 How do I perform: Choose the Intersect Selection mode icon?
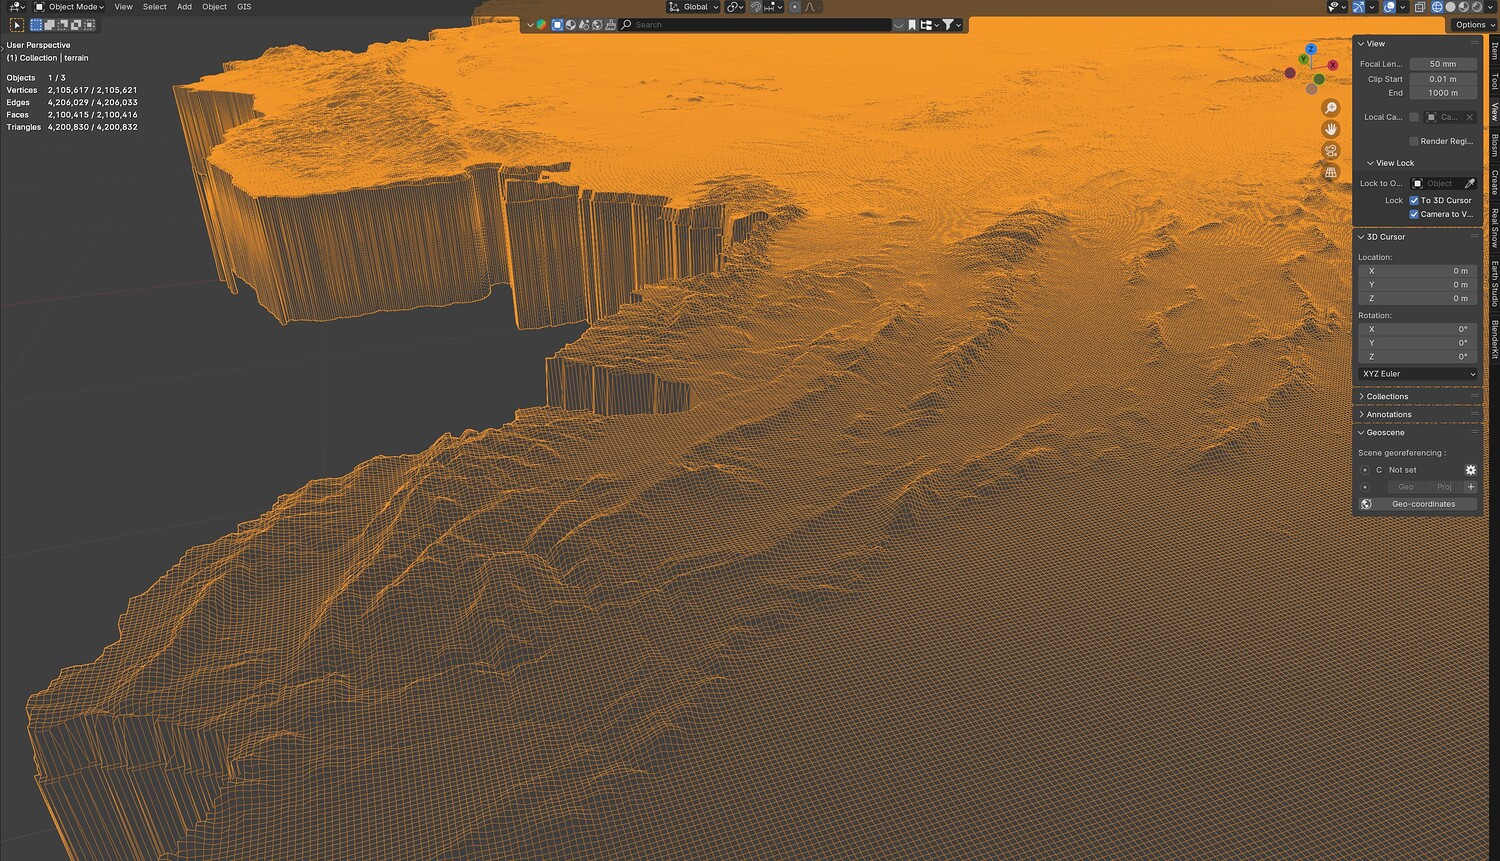click(89, 25)
